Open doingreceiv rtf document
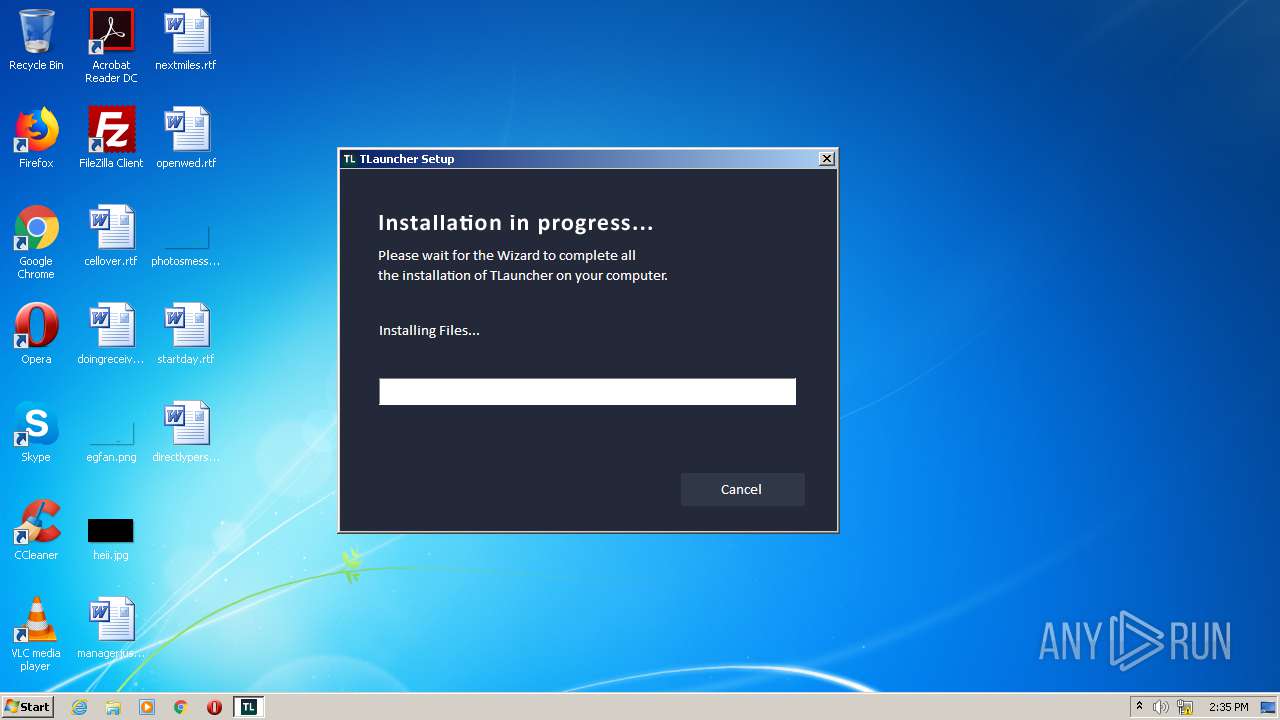The height and width of the screenshot is (720, 1280). click(x=111, y=334)
